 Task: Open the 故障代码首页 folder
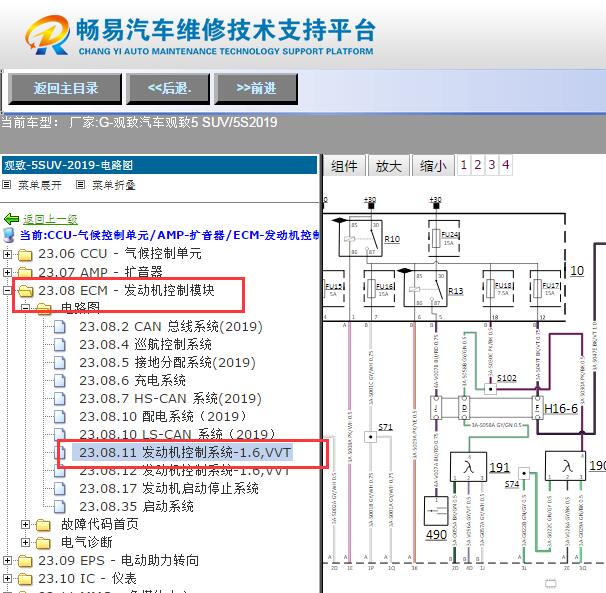tap(100, 525)
